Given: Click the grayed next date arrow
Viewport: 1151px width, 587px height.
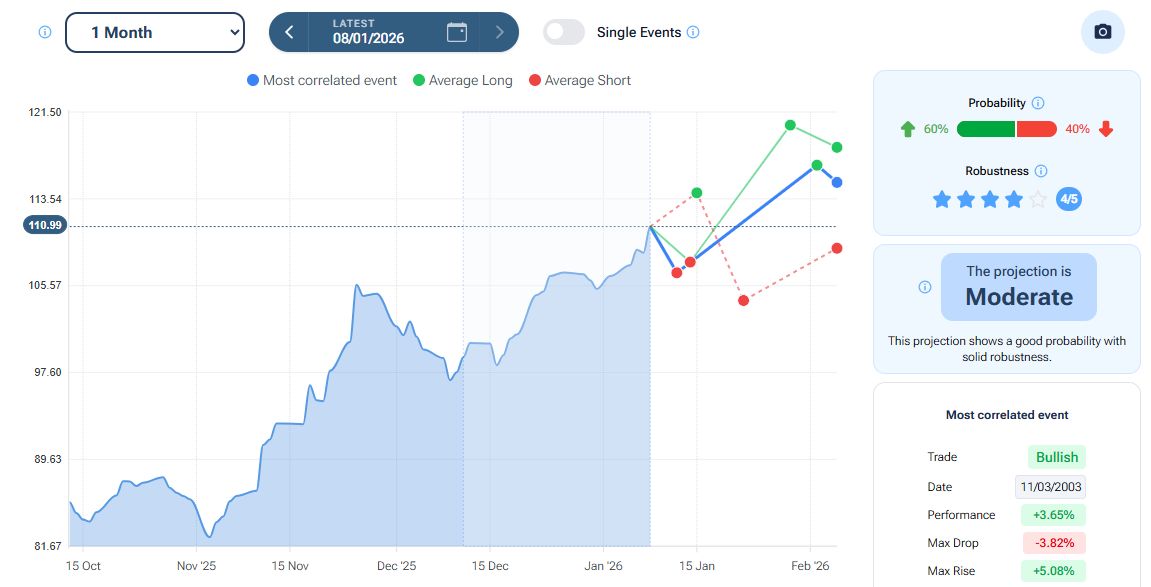Looking at the screenshot, I should pyautogui.click(x=499, y=32).
